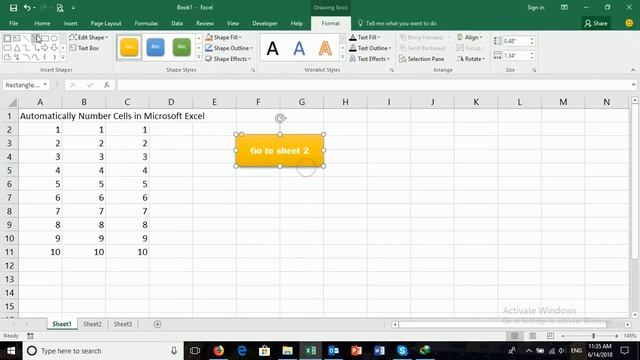Click the Go to sheet 2 shape

(x=280, y=150)
